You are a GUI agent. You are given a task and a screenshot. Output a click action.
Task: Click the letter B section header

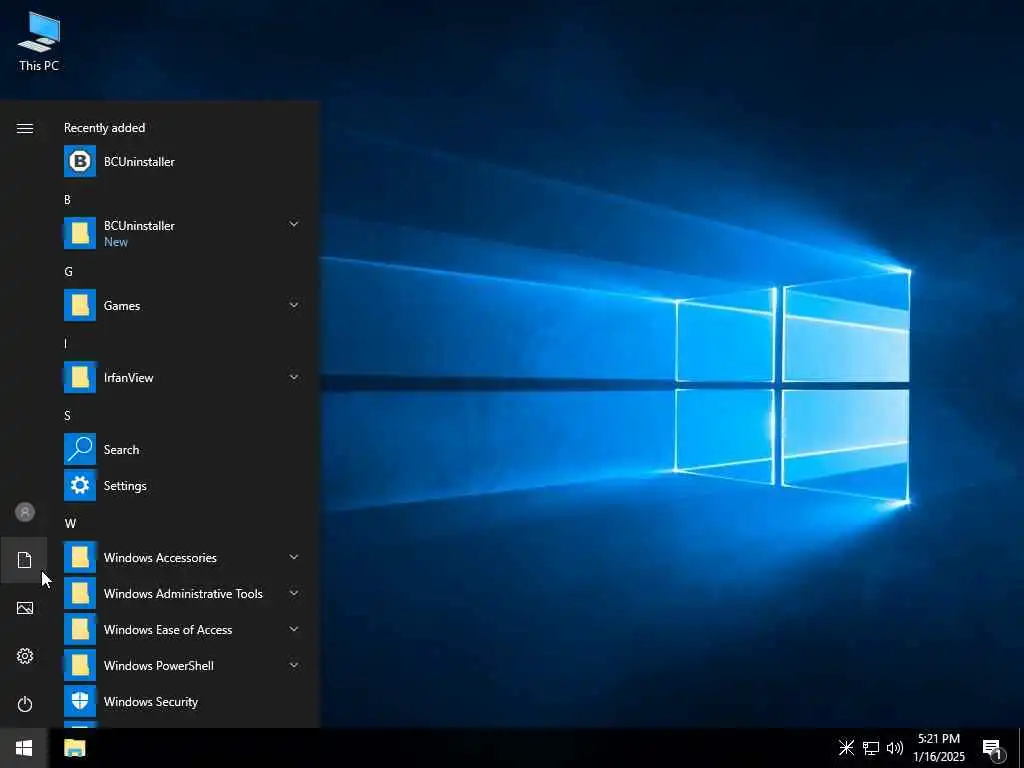[67, 200]
